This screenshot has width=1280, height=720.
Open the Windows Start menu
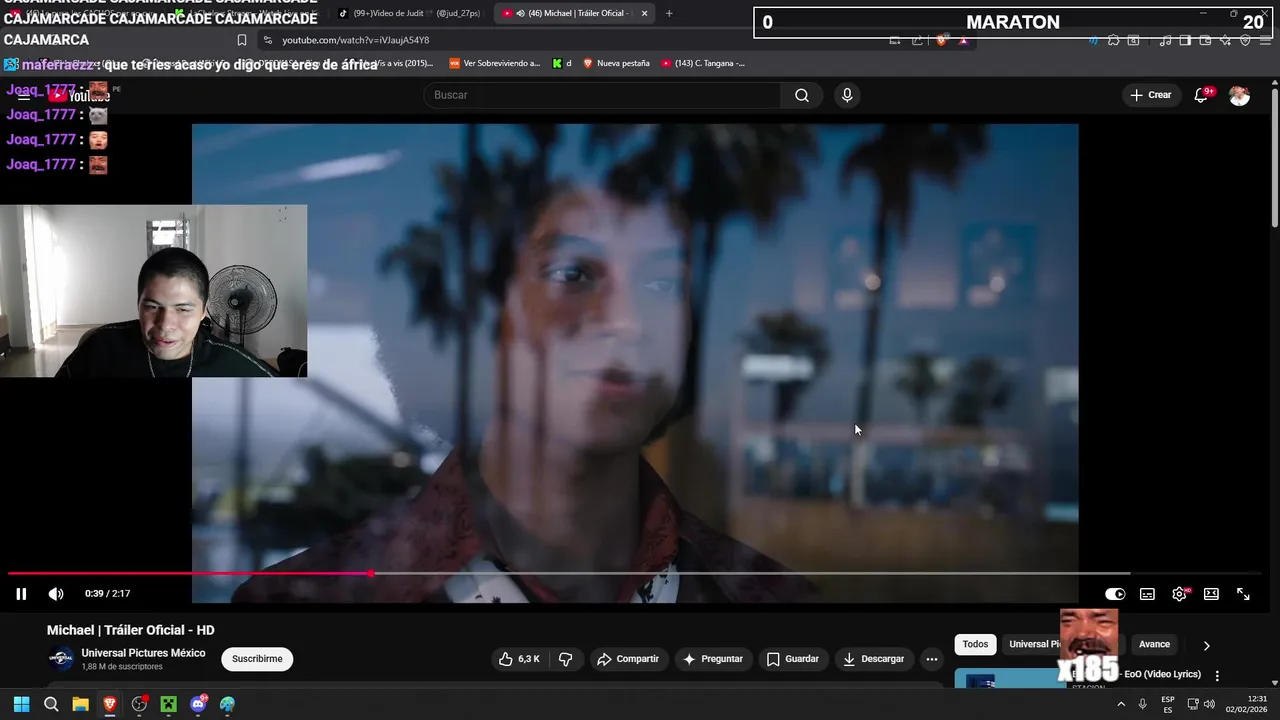pyautogui.click(x=21, y=704)
